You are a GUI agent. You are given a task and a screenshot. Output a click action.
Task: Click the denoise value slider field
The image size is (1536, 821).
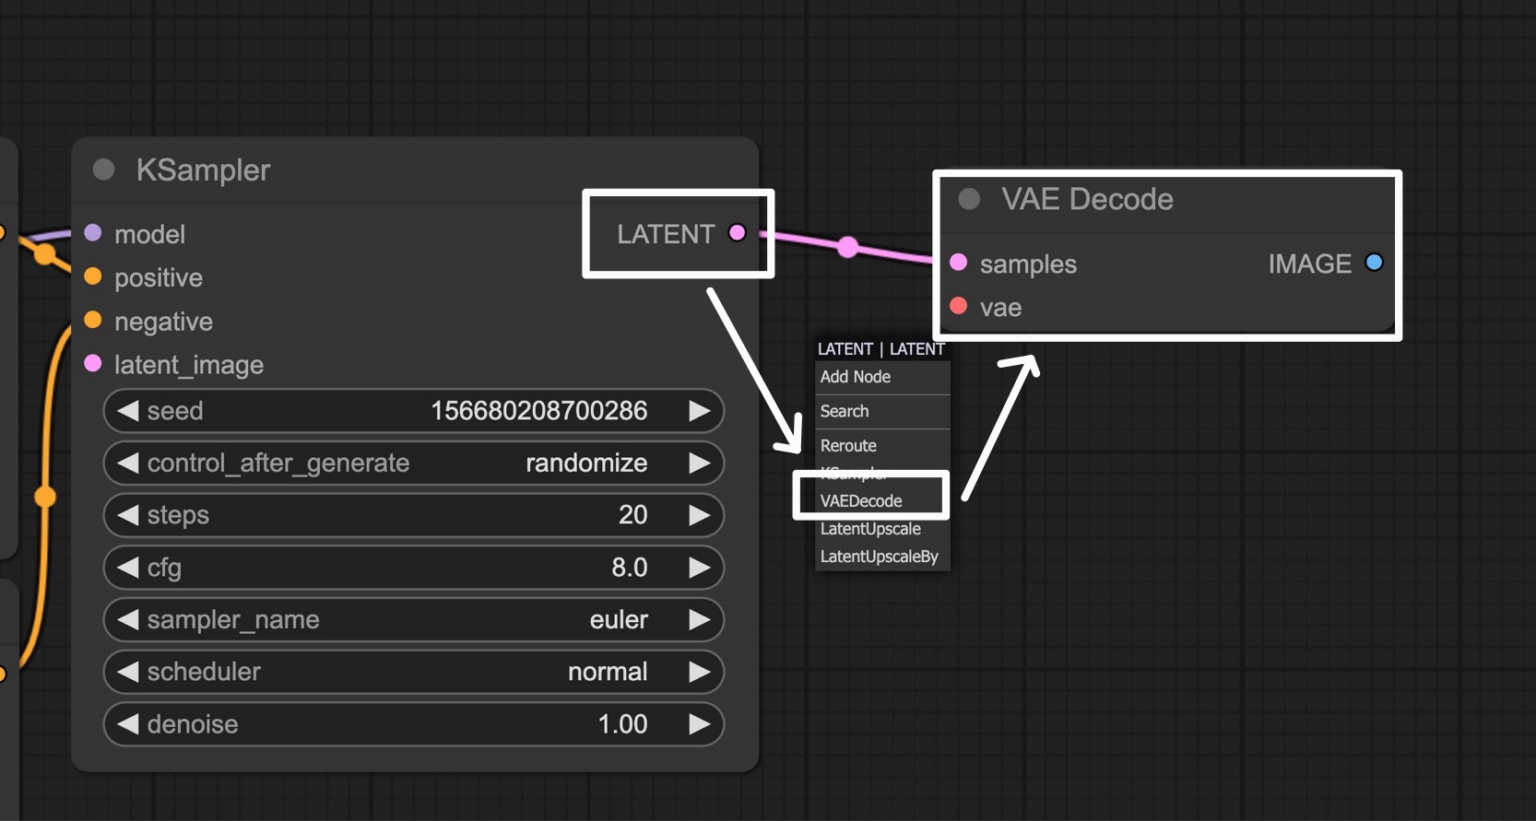coord(413,724)
